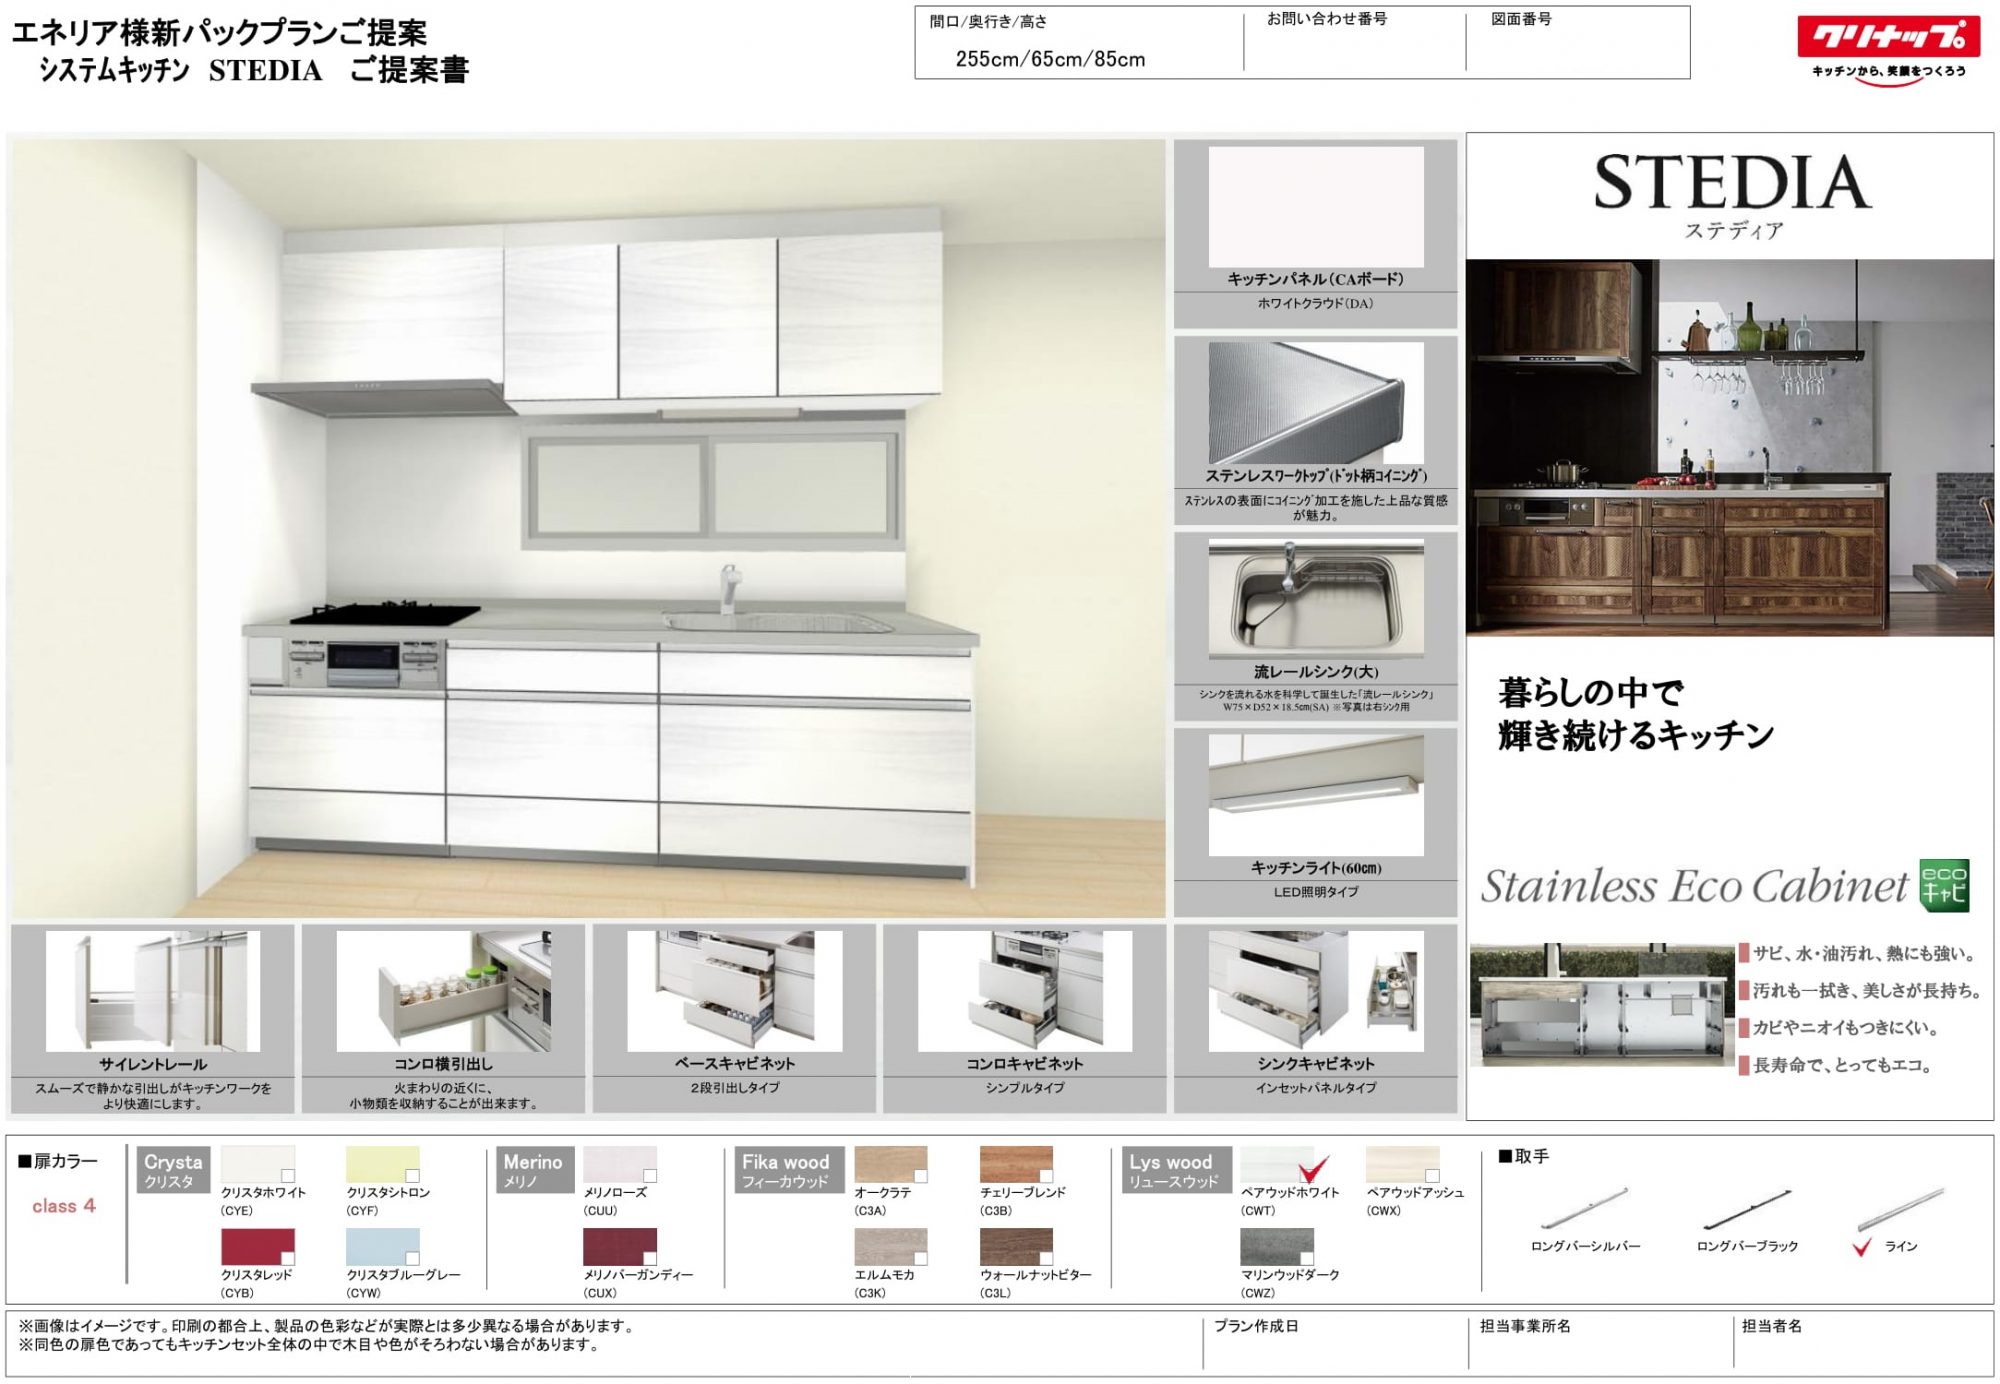Open the サイレントレール drawer photo
Viewport: 2000px width, 1384px height.
pos(153,991)
